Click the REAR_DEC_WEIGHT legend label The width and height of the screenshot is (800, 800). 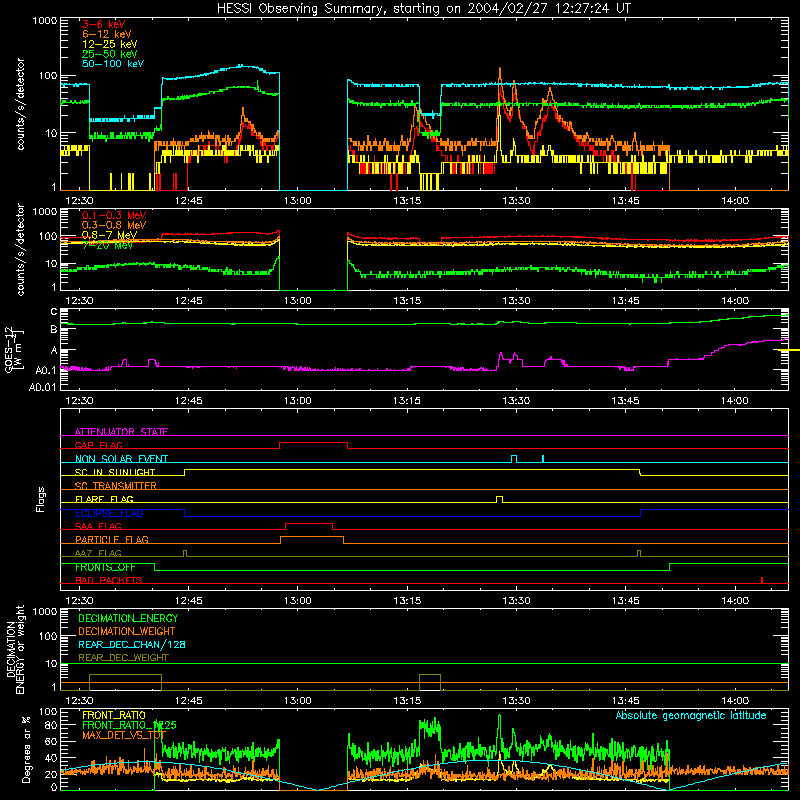pos(123,658)
